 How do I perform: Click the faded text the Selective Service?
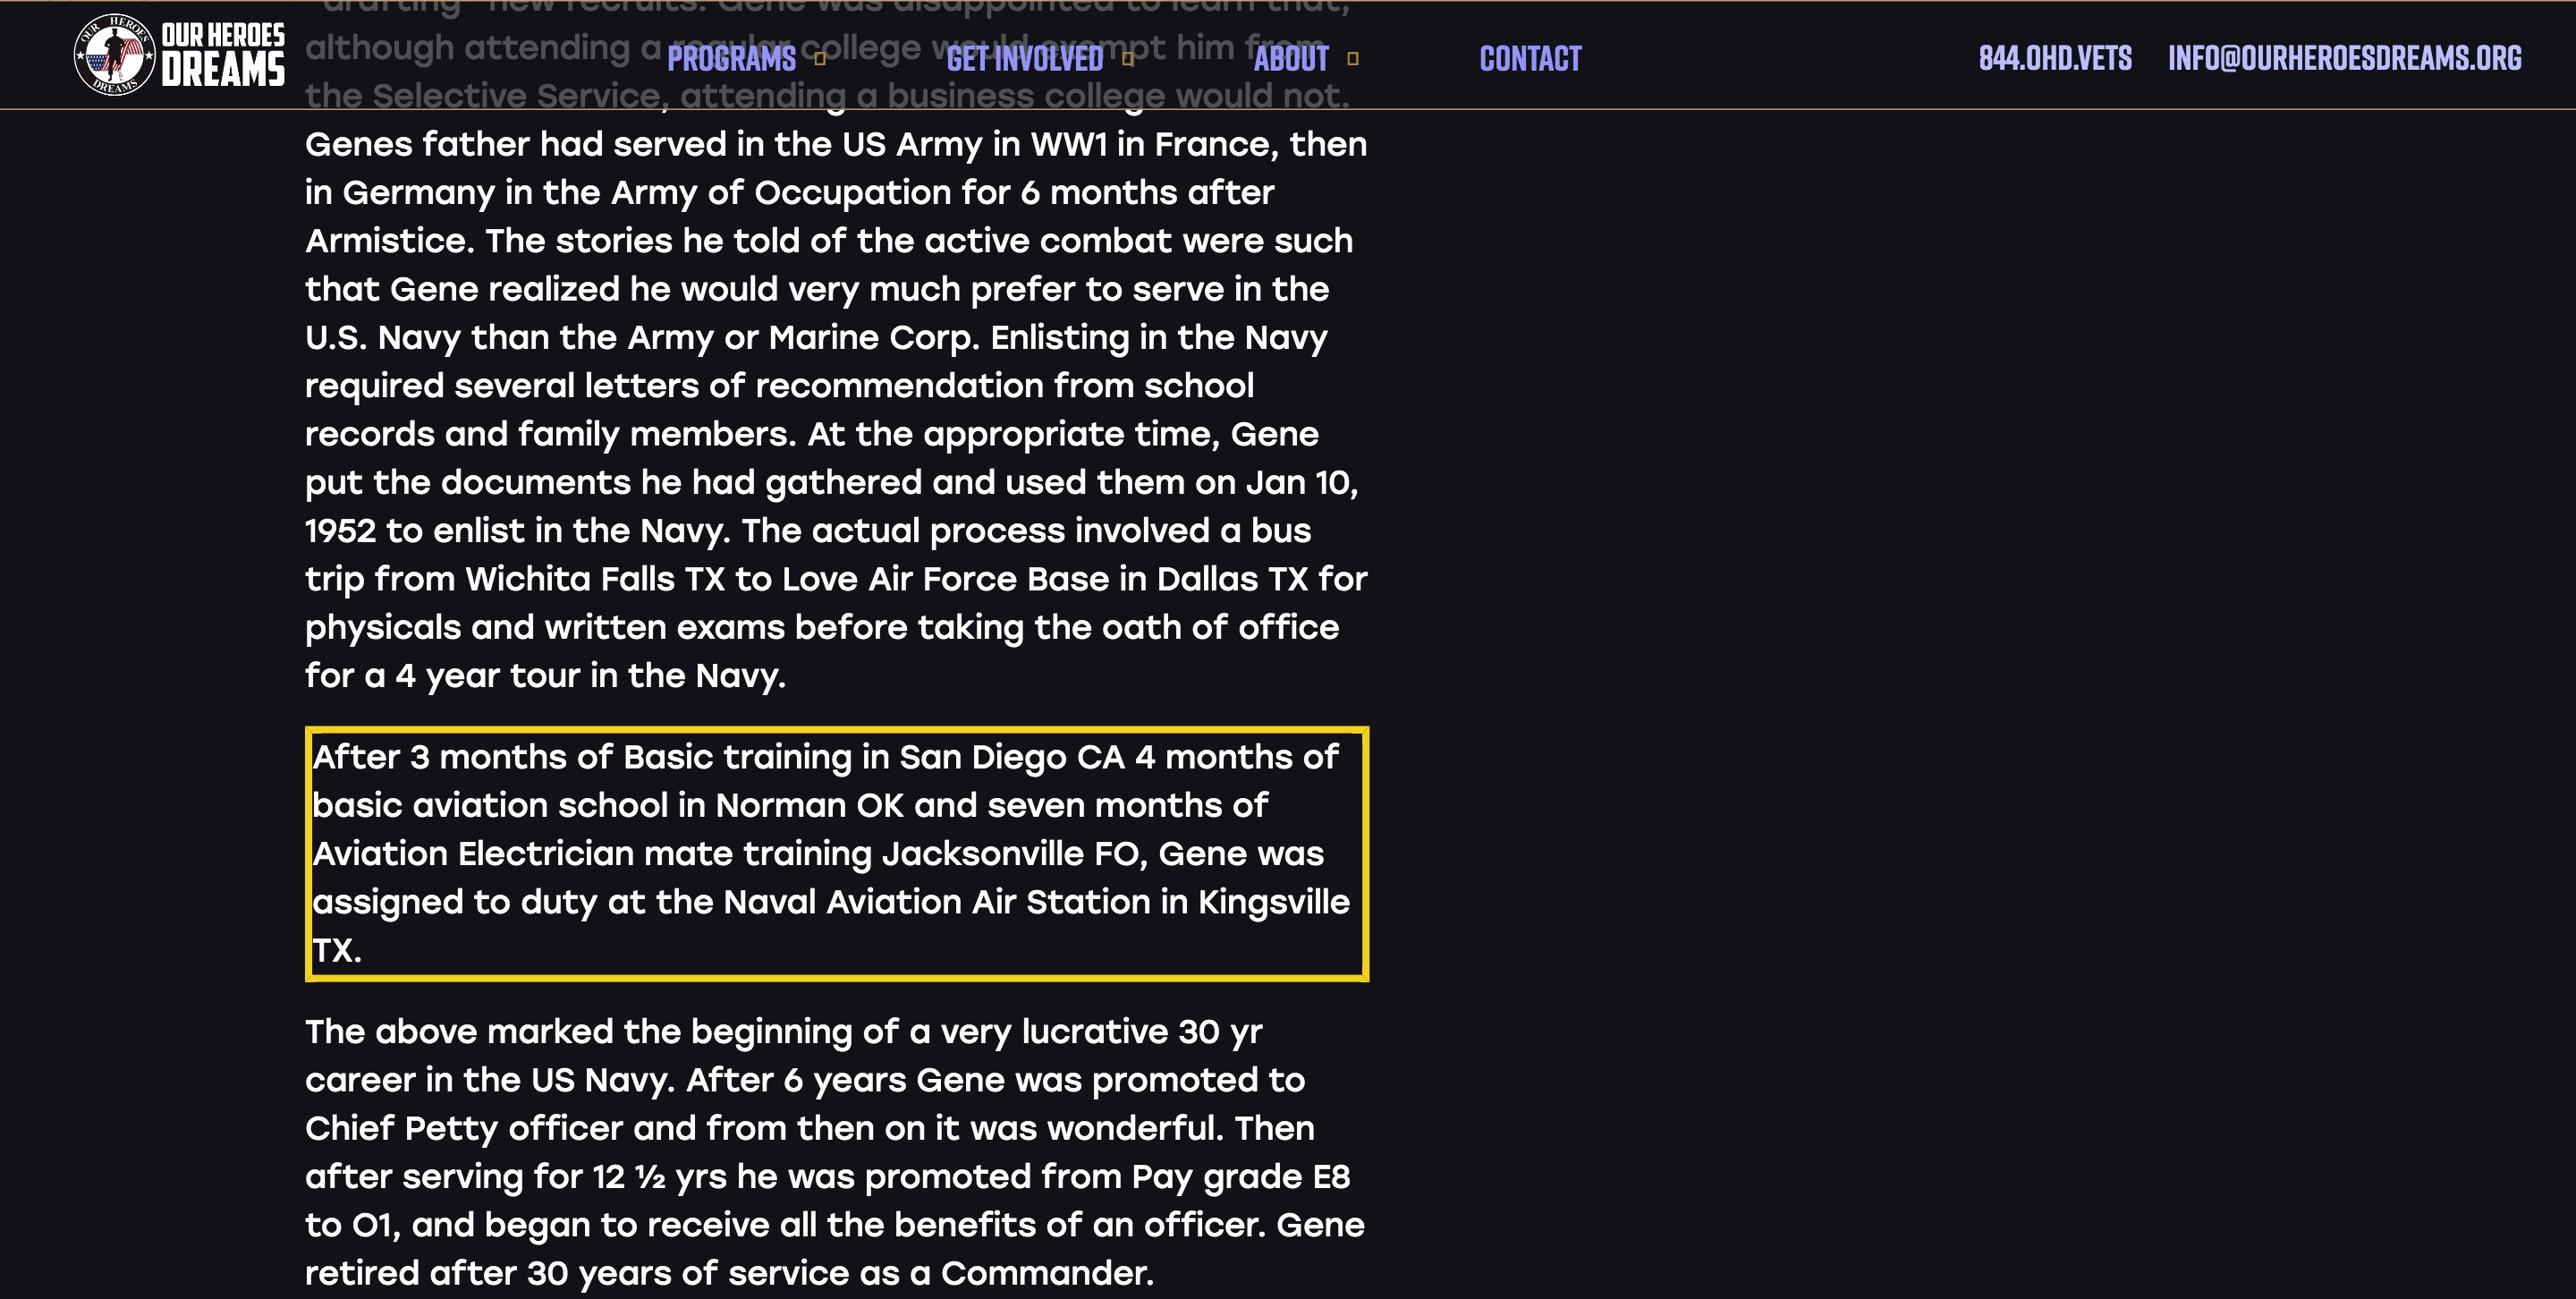pos(483,96)
